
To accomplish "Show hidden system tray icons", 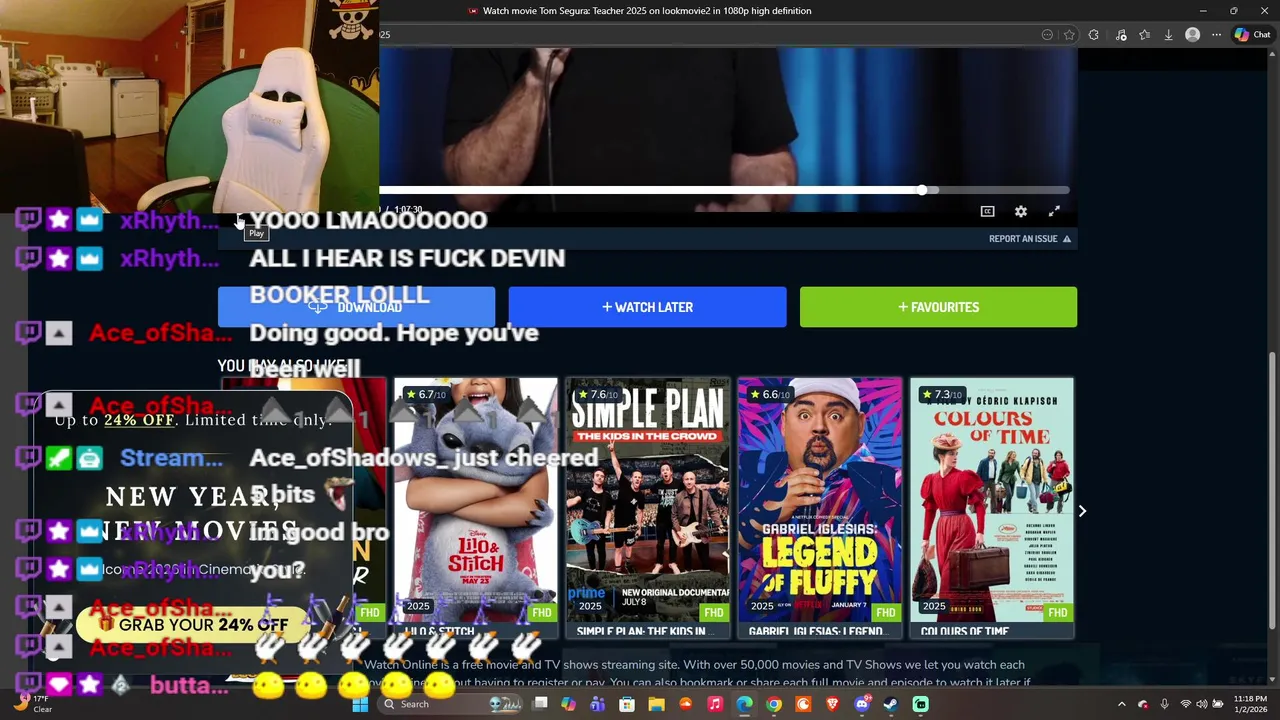I will point(1121,704).
